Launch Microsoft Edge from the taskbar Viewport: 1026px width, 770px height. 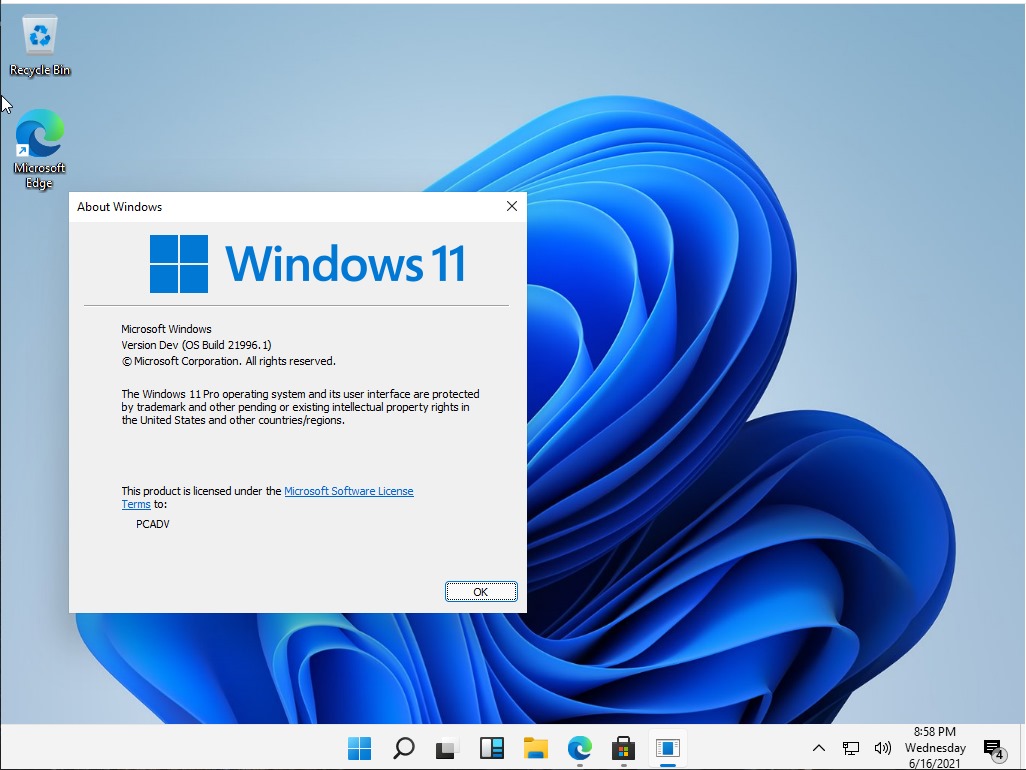coord(579,747)
